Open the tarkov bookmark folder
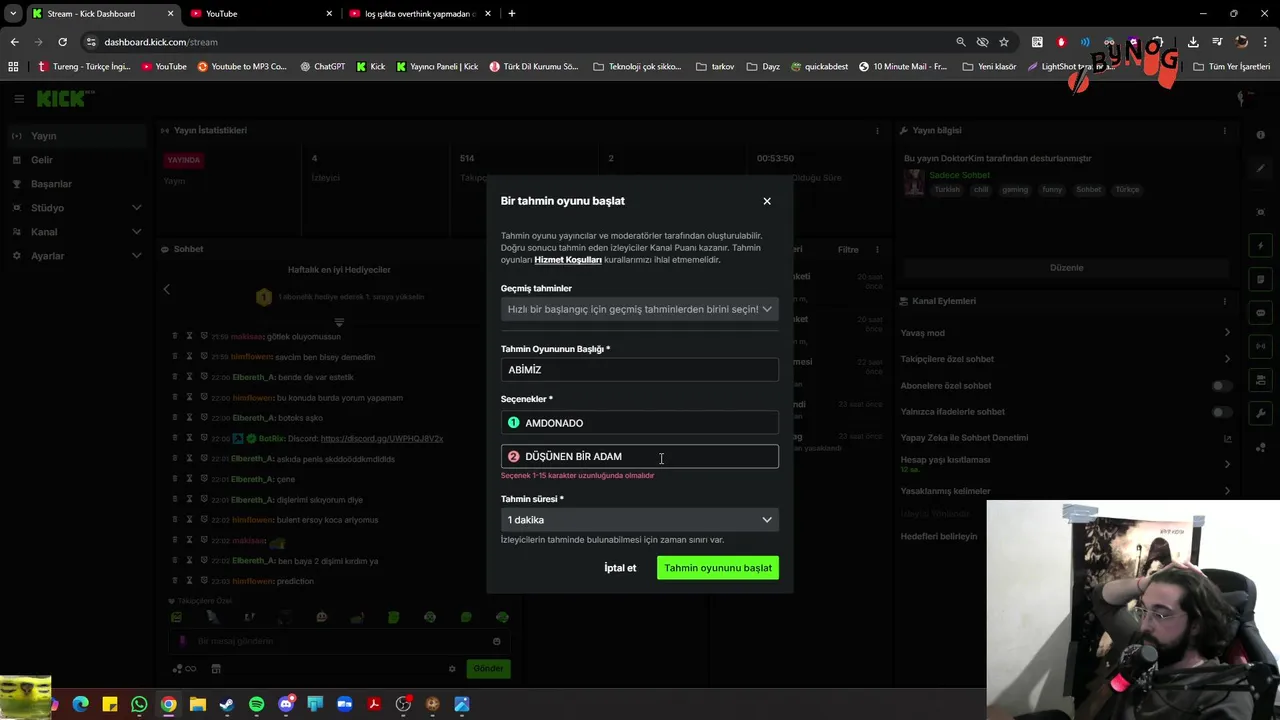1280x720 pixels. 715,67
